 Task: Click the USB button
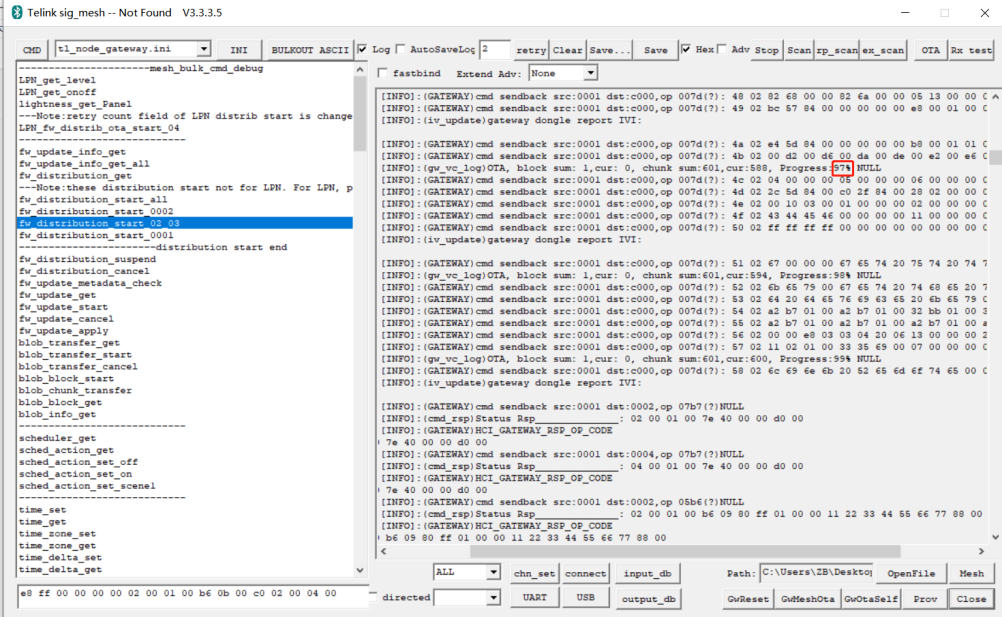click(x=585, y=598)
